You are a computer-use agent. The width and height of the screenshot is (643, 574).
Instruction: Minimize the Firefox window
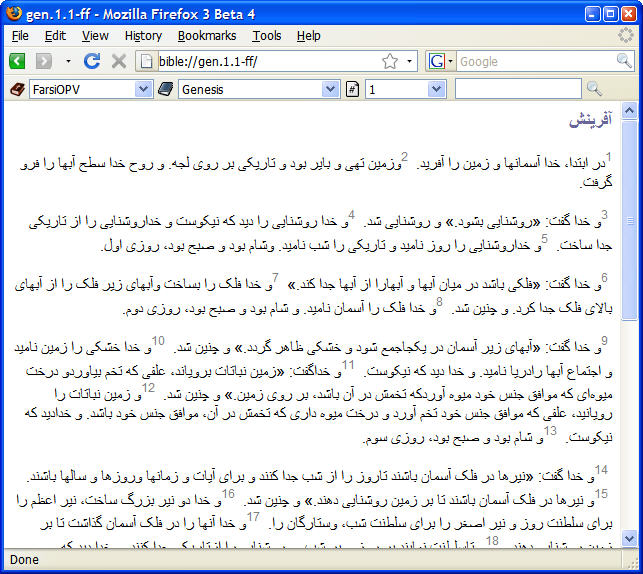coord(592,14)
